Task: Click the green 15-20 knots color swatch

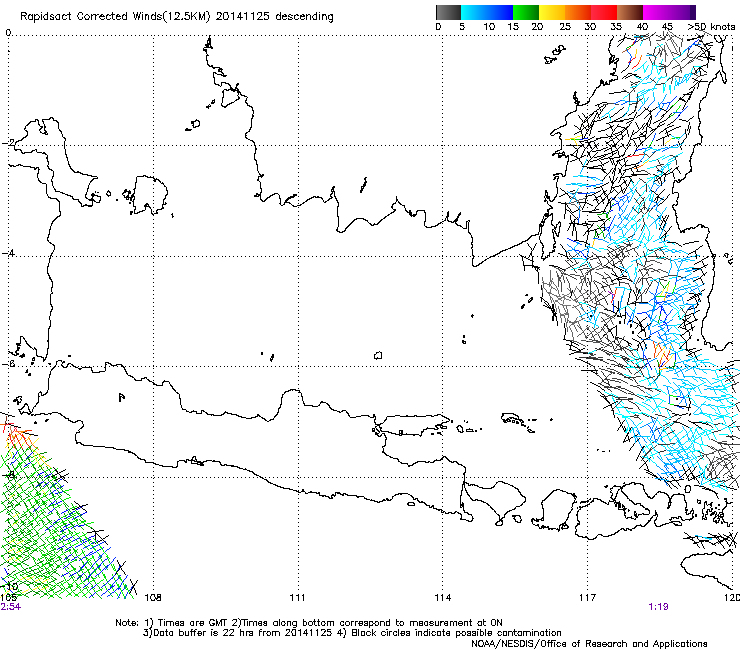Action: pyautogui.click(x=526, y=12)
